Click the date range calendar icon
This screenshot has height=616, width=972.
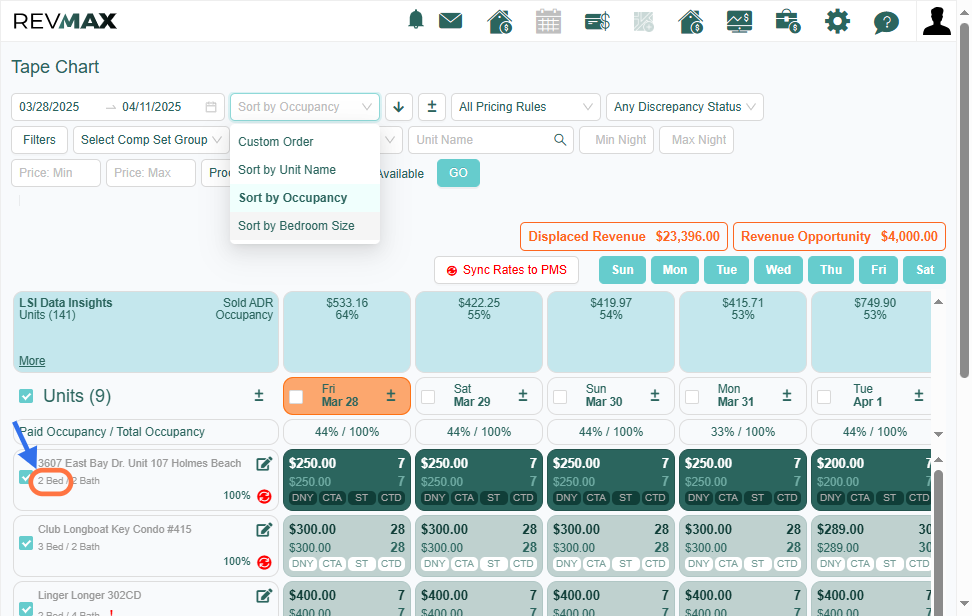click(211, 107)
